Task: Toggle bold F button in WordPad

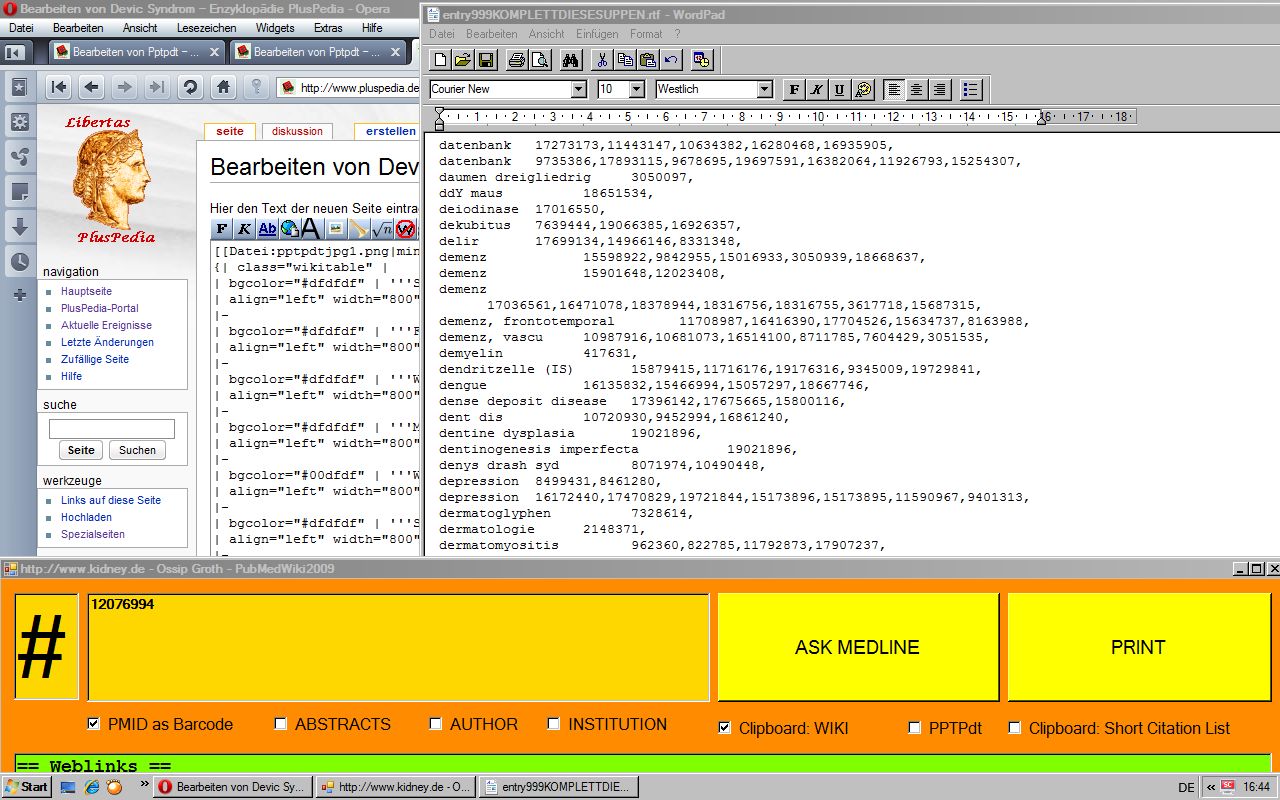Action: tap(794, 90)
